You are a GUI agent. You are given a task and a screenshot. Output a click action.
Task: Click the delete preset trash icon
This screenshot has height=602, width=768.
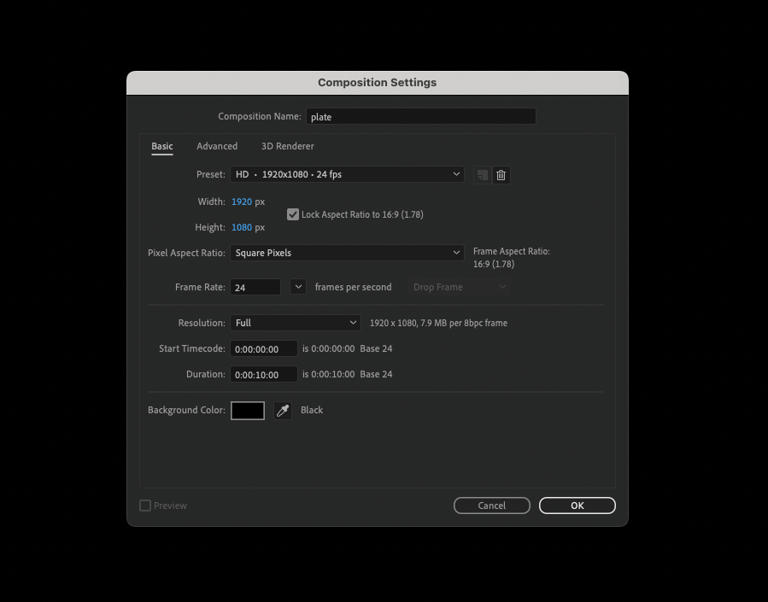[501, 175]
